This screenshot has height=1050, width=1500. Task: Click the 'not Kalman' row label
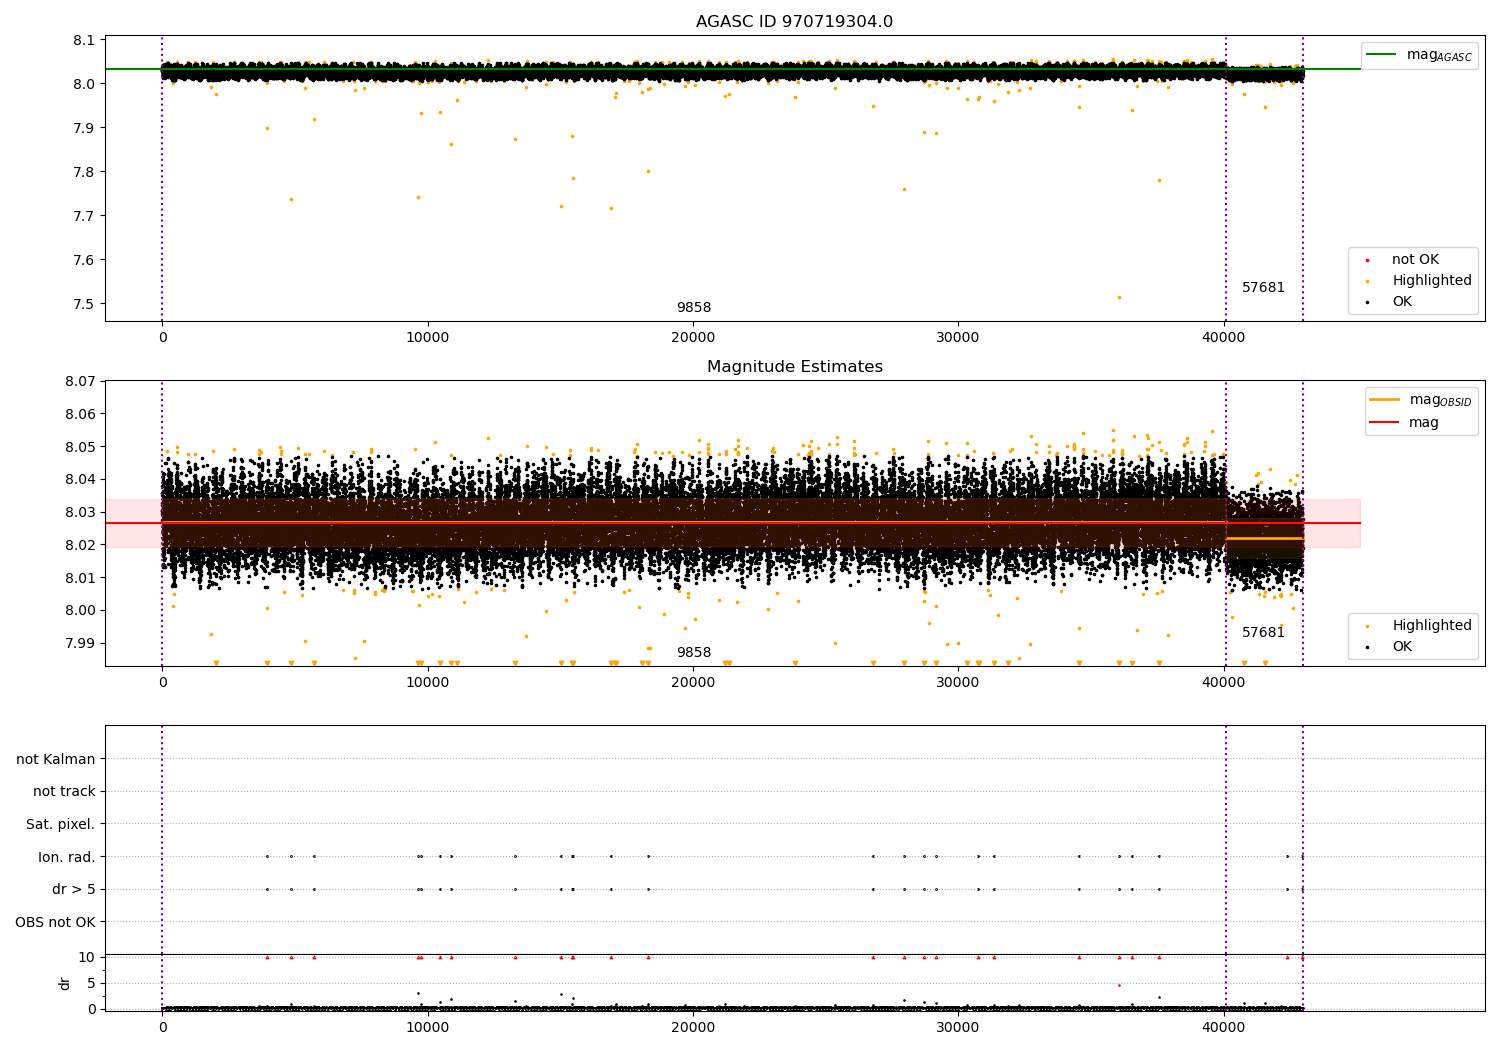[x=56, y=759]
